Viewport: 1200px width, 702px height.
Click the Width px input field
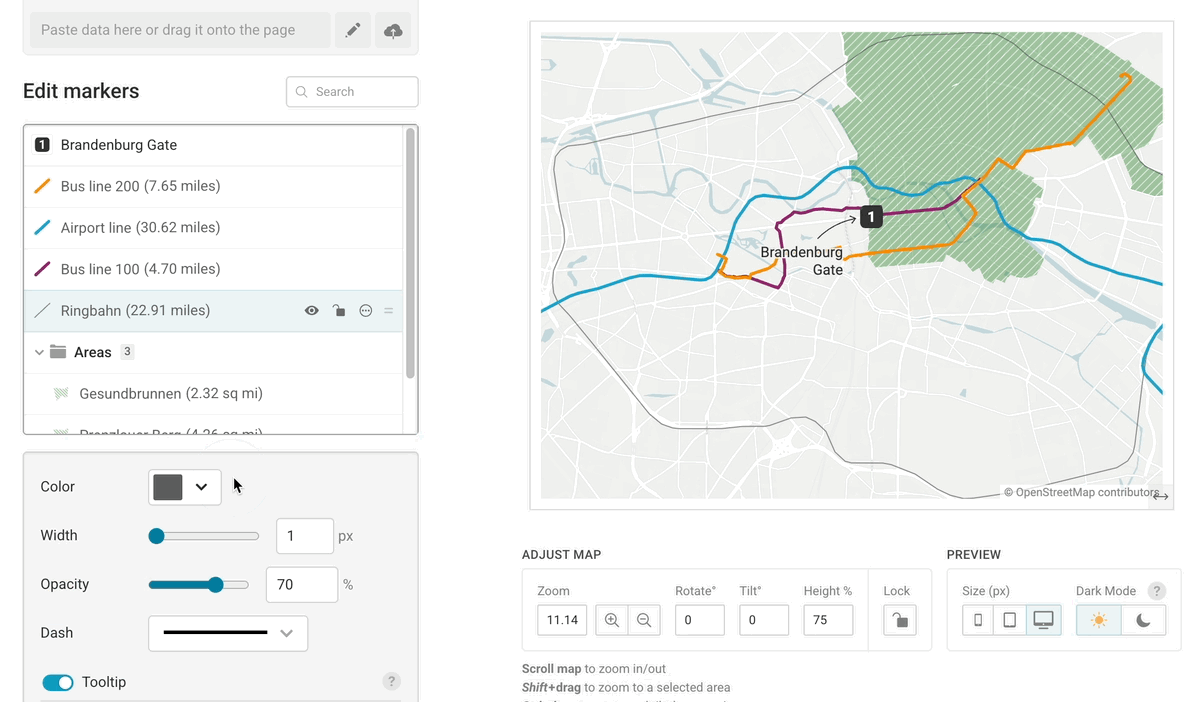[x=304, y=536]
